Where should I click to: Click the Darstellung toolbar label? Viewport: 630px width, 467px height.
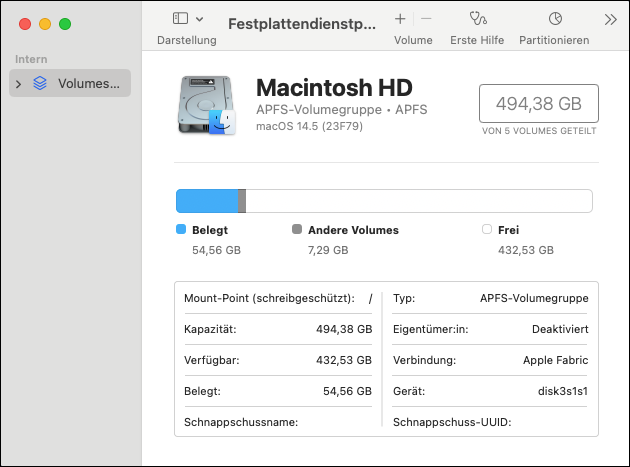(x=186, y=40)
